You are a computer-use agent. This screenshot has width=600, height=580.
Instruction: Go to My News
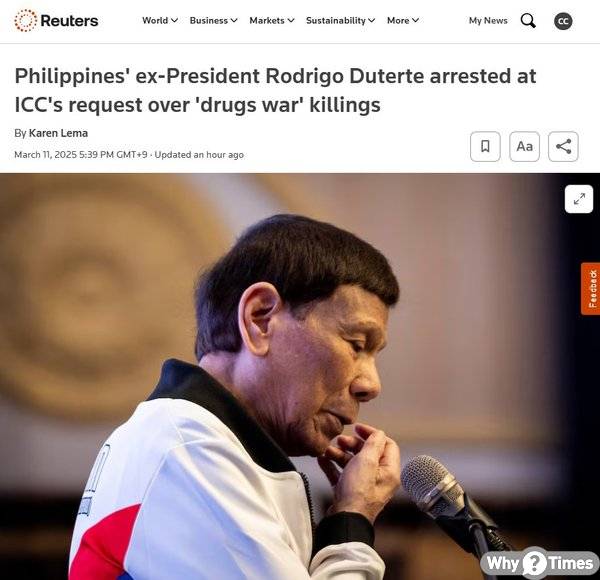tap(488, 21)
